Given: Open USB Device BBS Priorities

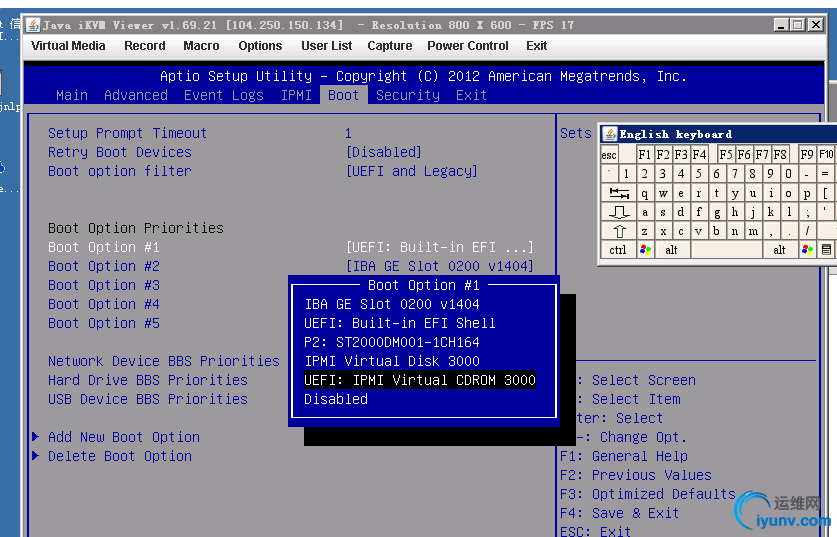Looking at the screenshot, I should [147, 399].
